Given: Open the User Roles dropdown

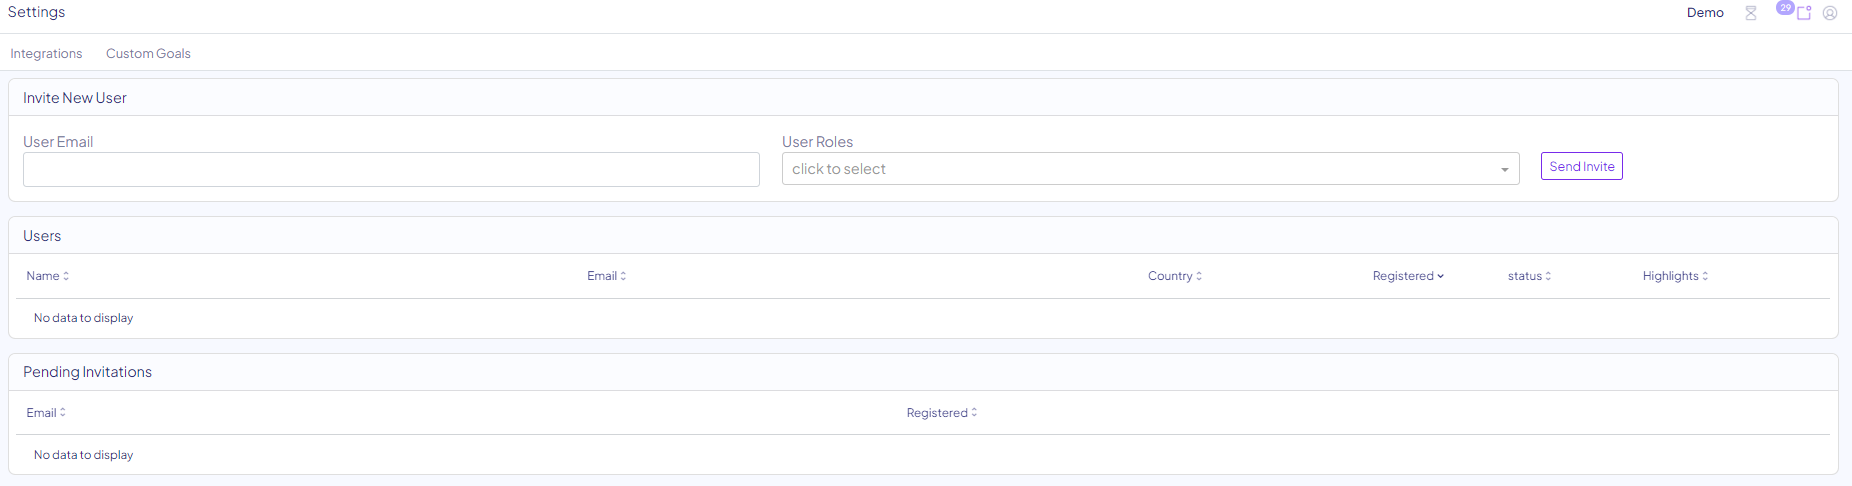Looking at the screenshot, I should [x=1140, y=169].
